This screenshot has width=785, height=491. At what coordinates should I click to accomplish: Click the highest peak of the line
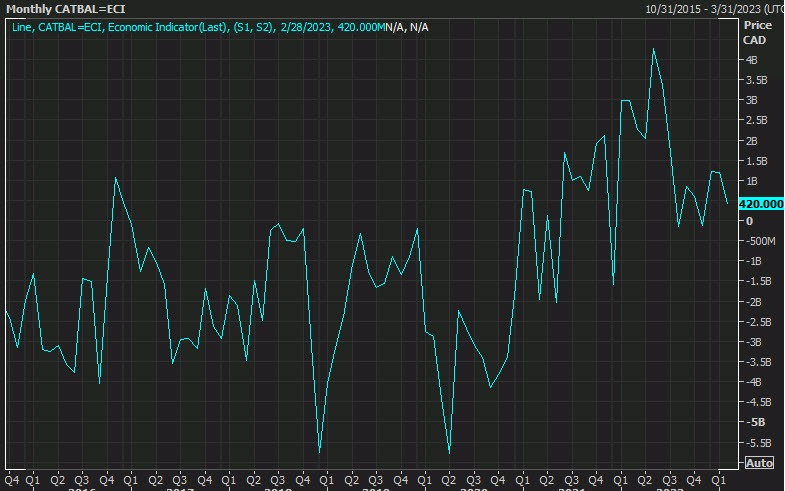click(x=654, y=49)
